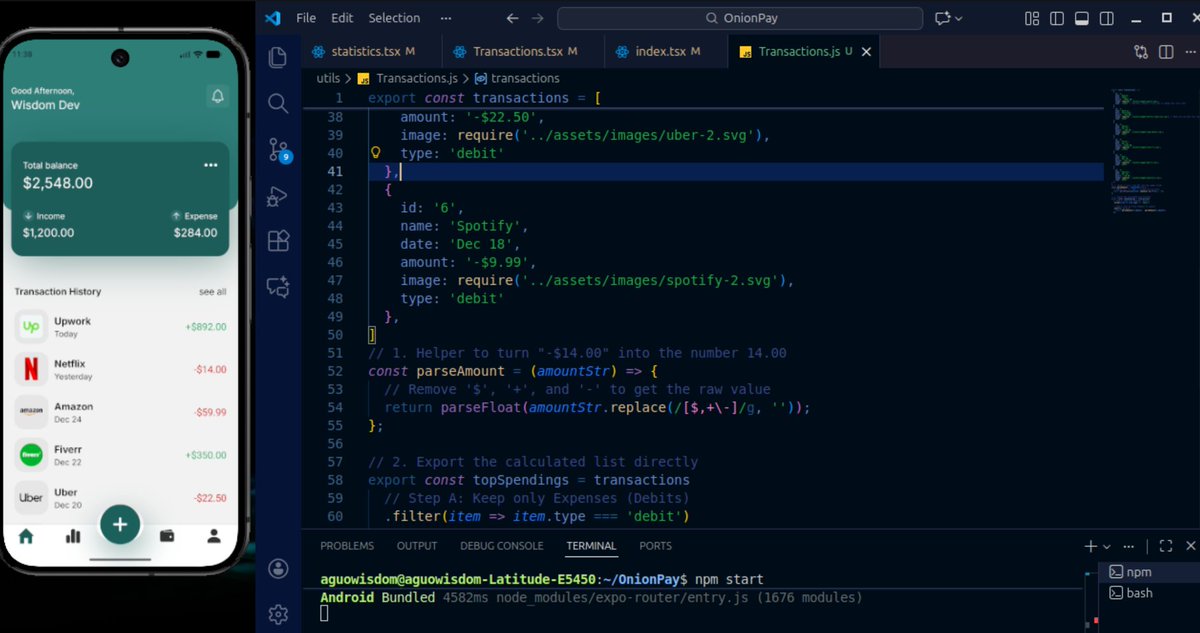Toggle the secondary side bar
The height and width of the screenshot is (633, 1200).
pyautogui.click(x=1107, y=18)
